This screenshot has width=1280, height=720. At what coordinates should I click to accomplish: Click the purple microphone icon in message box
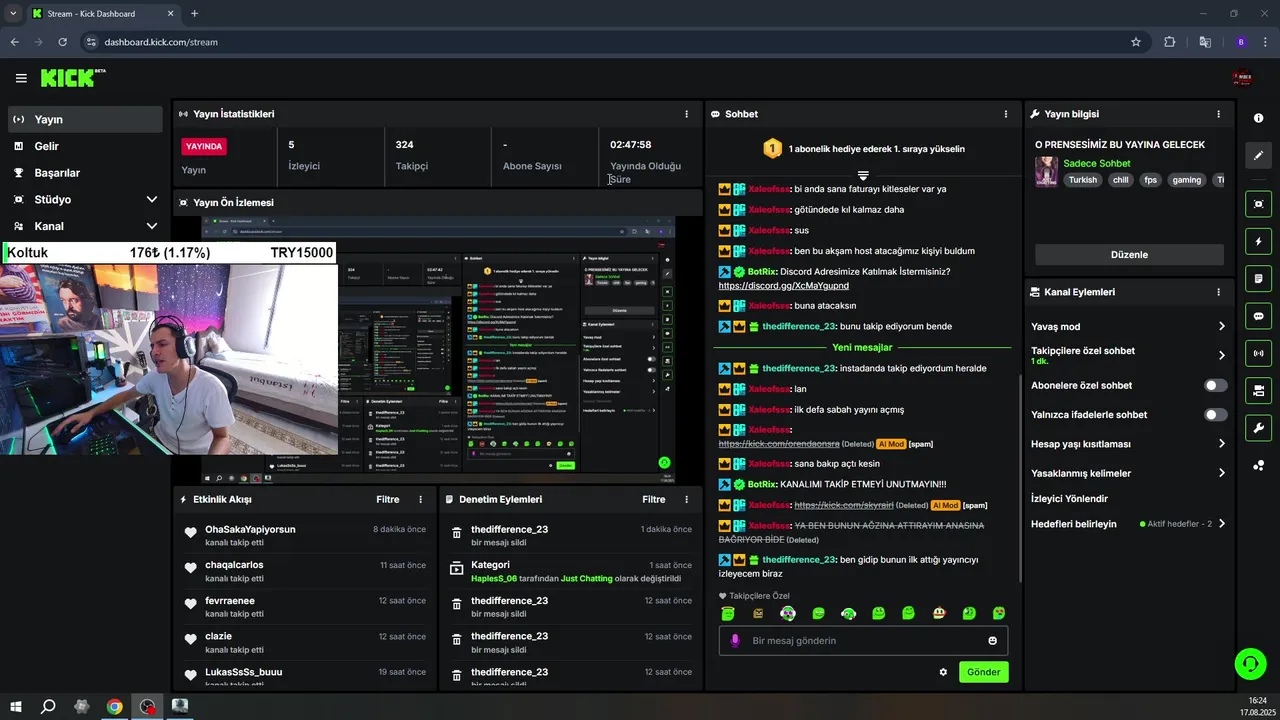(735, 641)
